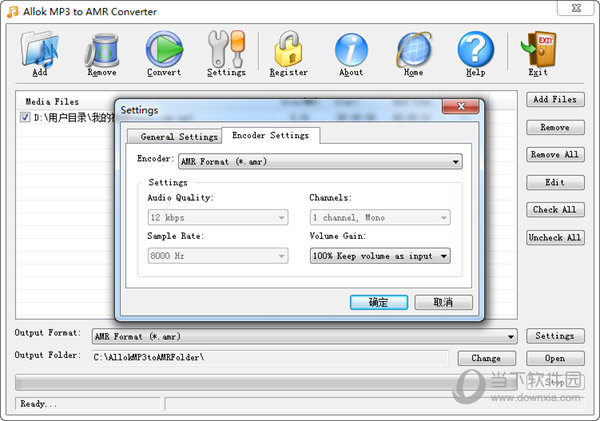600x421 pixels.
Task: Click the Add Files button
Action: pyautogui.click(x=555, y=100)
